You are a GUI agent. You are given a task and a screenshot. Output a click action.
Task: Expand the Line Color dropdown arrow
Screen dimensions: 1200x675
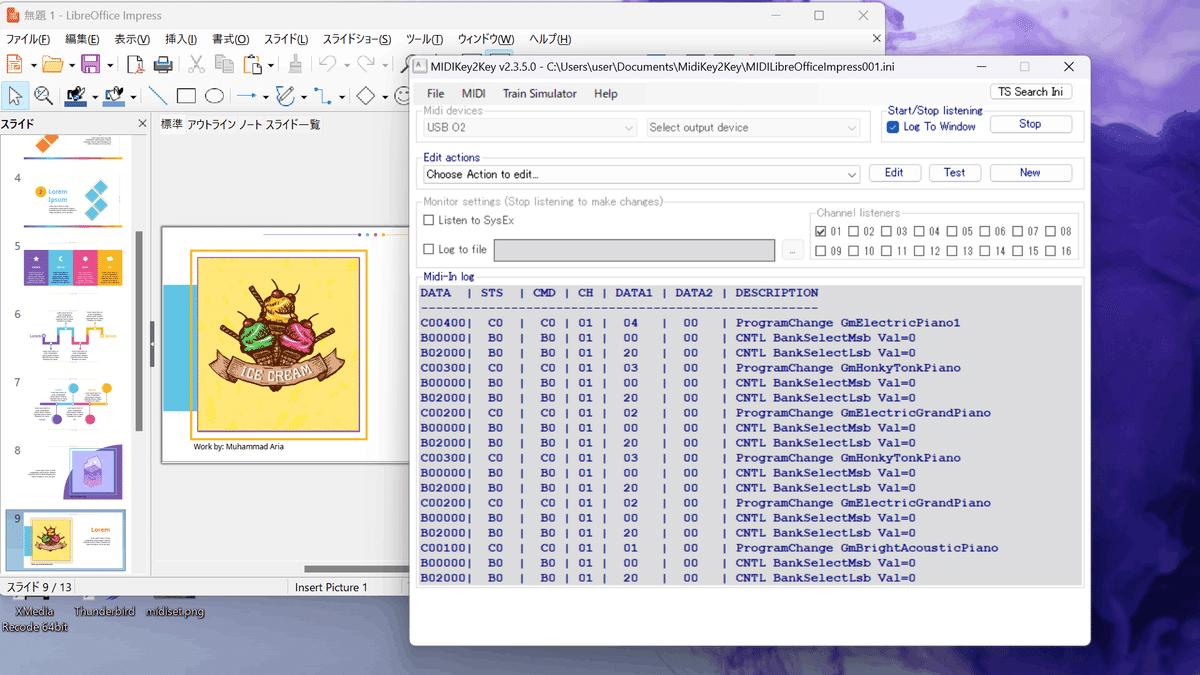point(93,97)
